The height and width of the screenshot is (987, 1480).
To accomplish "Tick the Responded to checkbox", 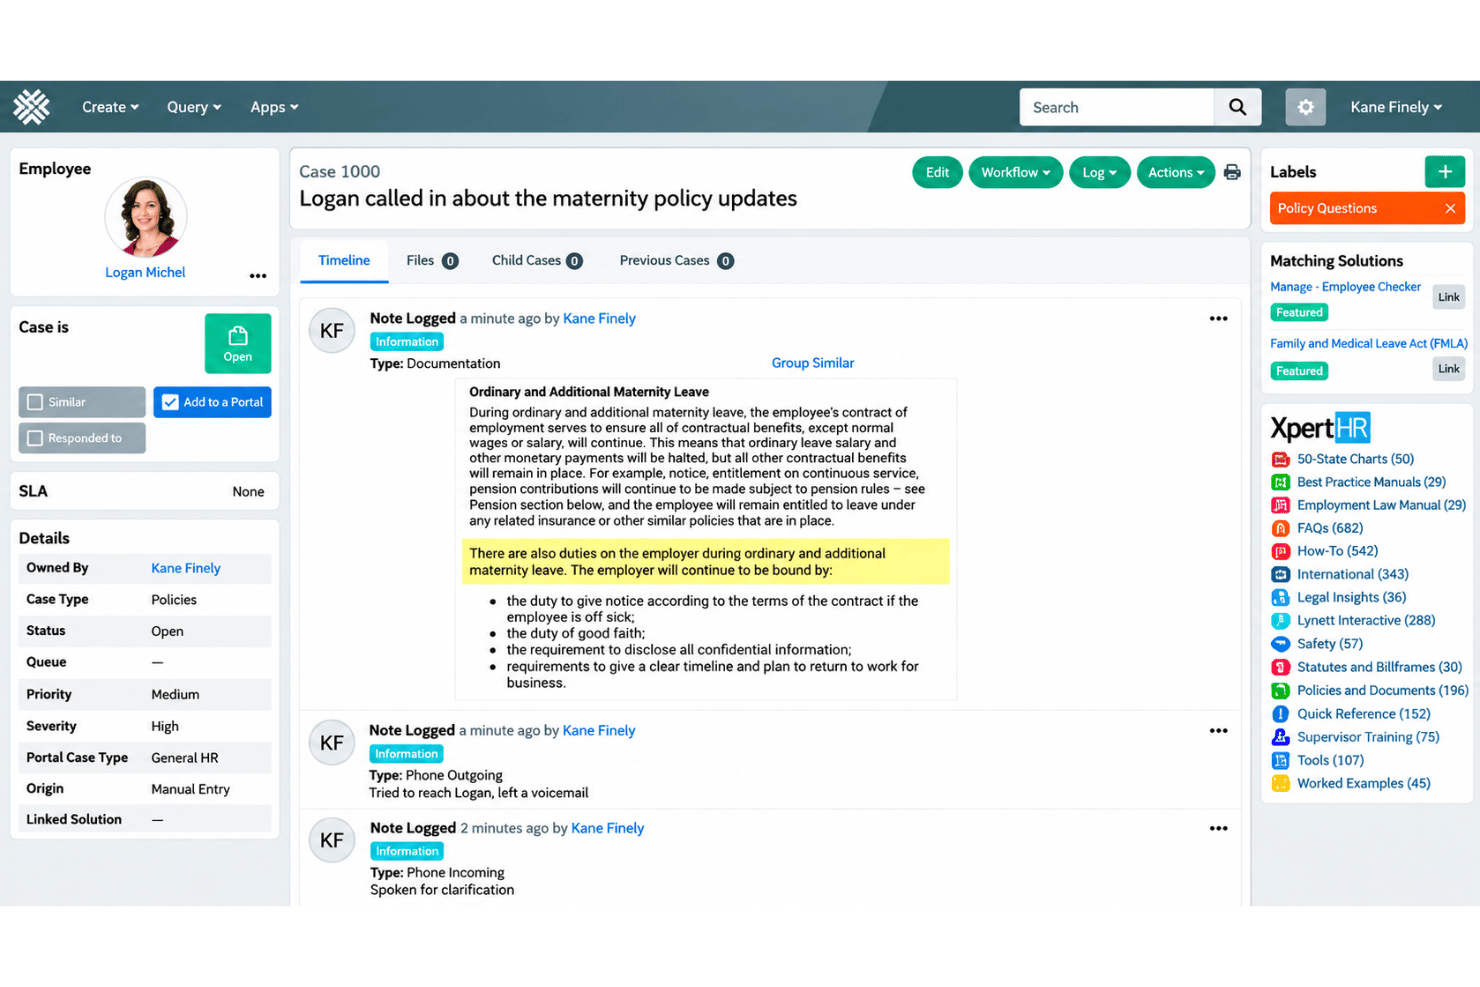I will pos(35,438).
